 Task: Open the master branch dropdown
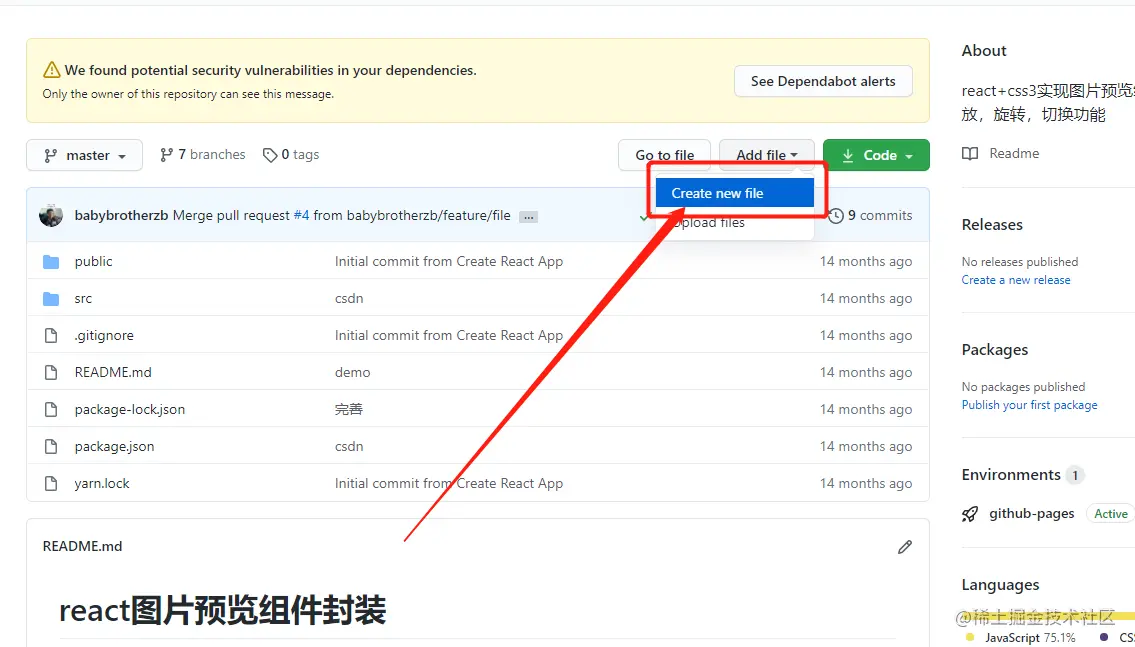pyautogui.click(x=85, y=156)
